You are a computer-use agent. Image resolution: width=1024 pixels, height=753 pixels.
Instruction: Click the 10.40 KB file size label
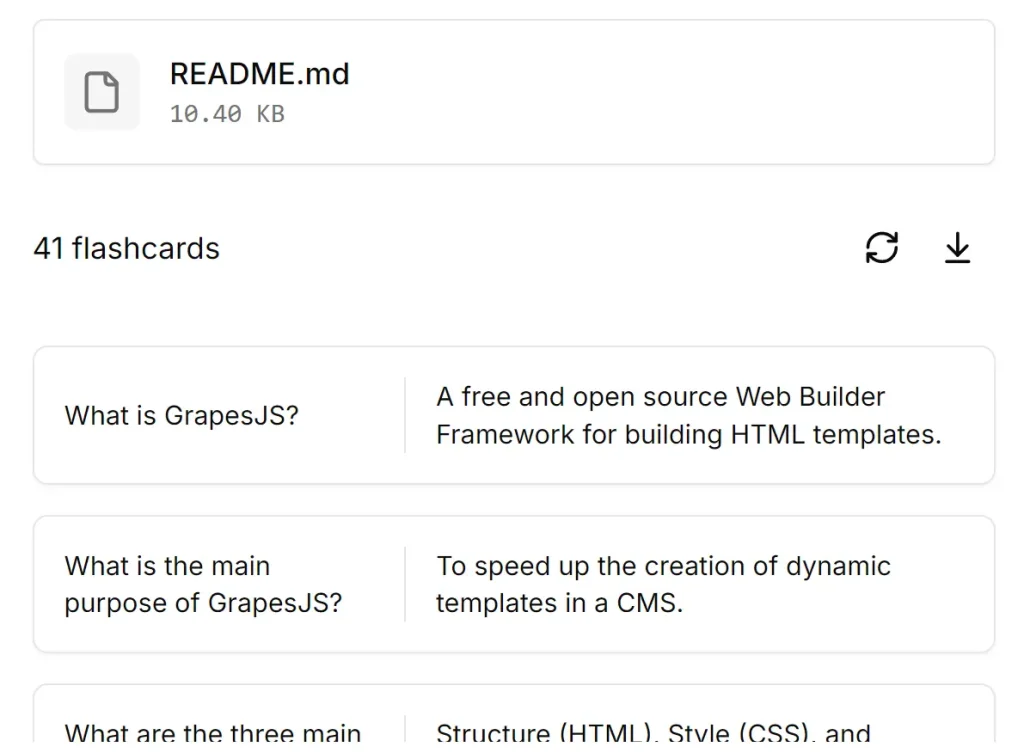coord(226,113)
